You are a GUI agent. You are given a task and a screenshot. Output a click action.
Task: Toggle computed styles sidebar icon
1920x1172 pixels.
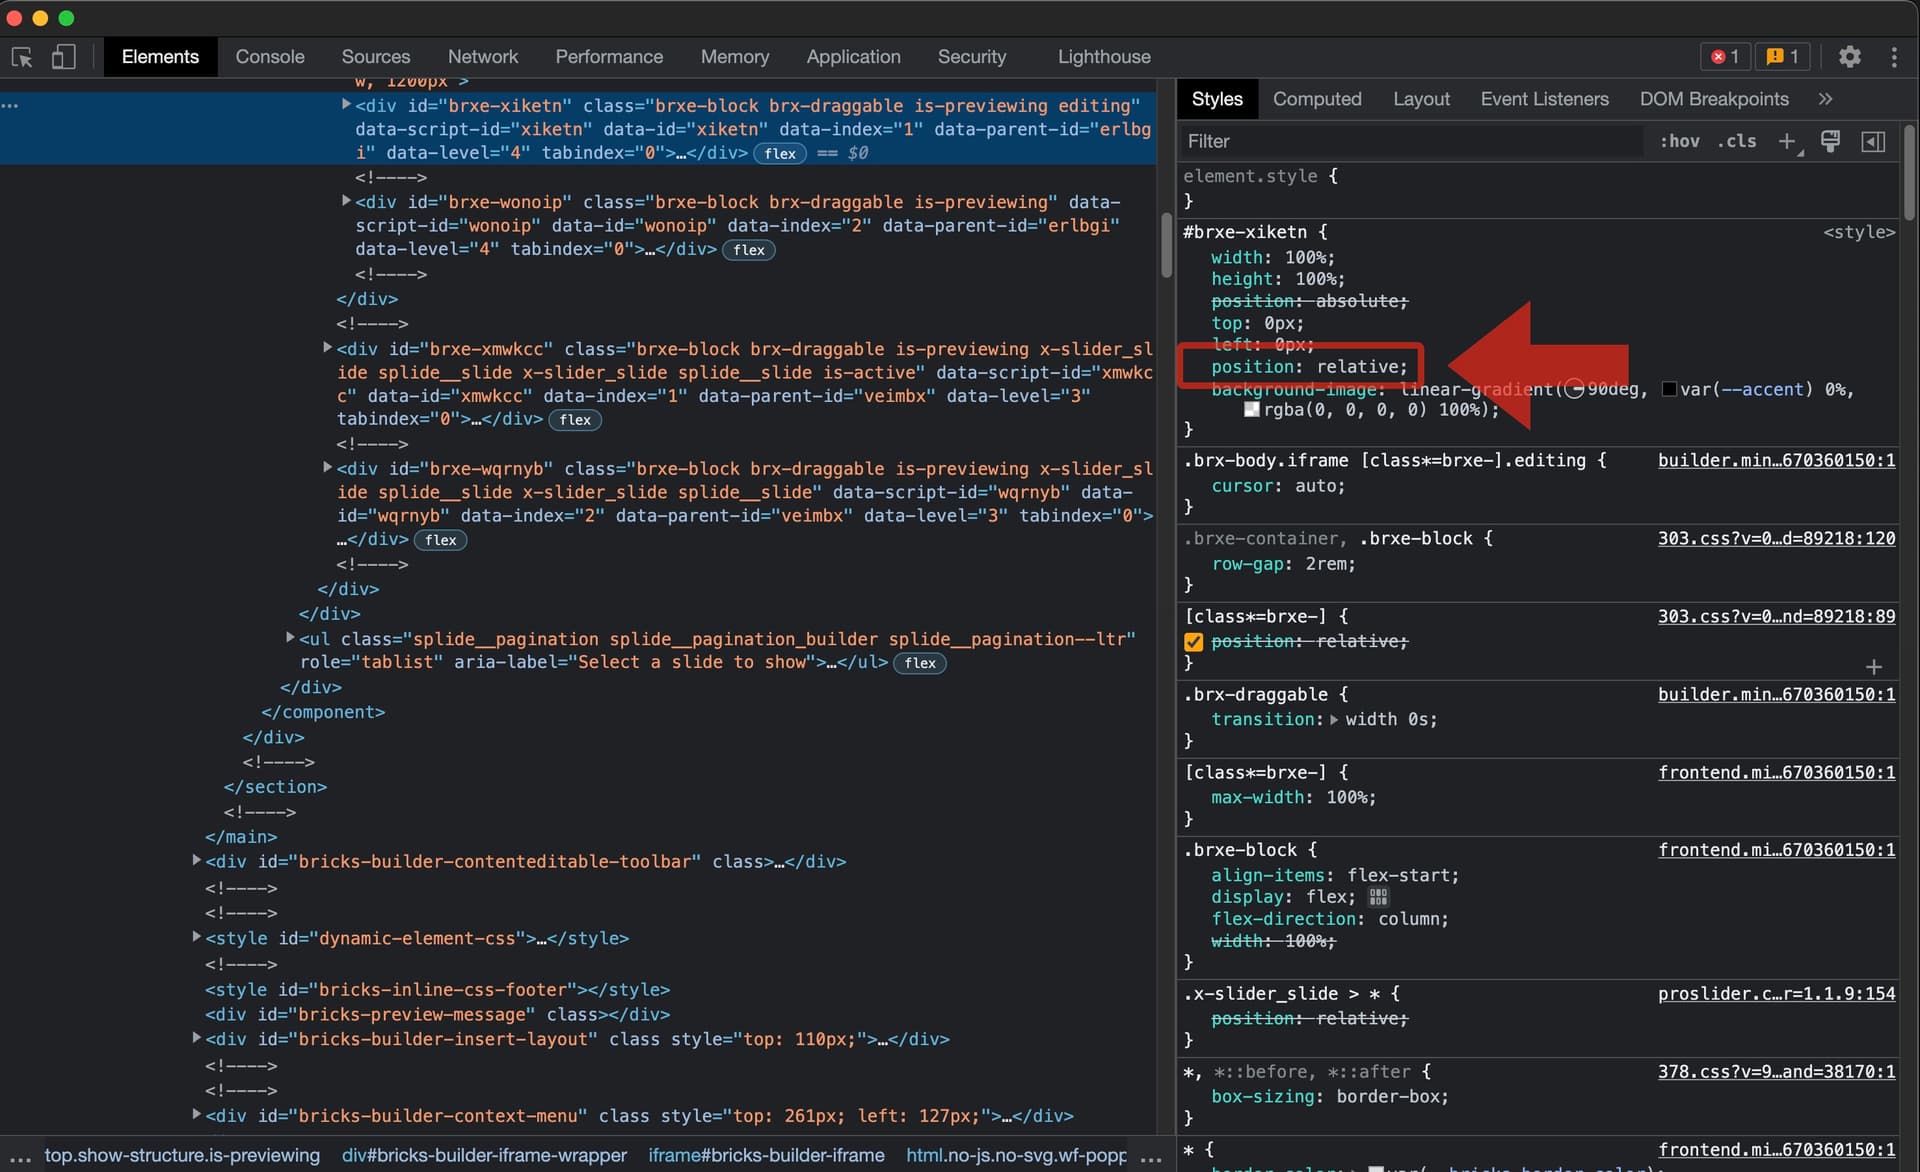pos(1873,141)
